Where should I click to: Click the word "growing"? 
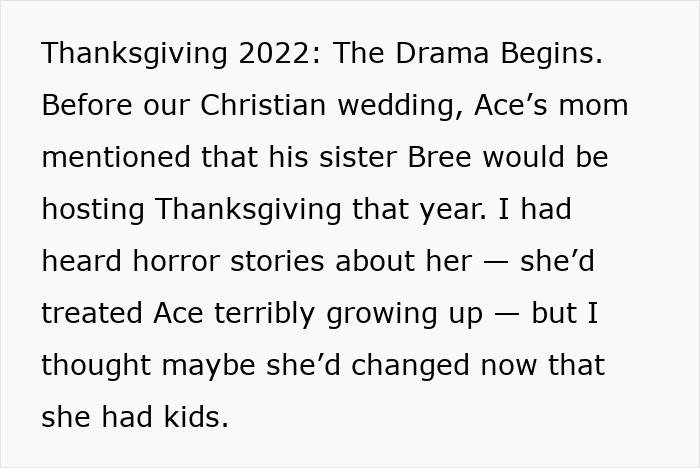(356, 313)
